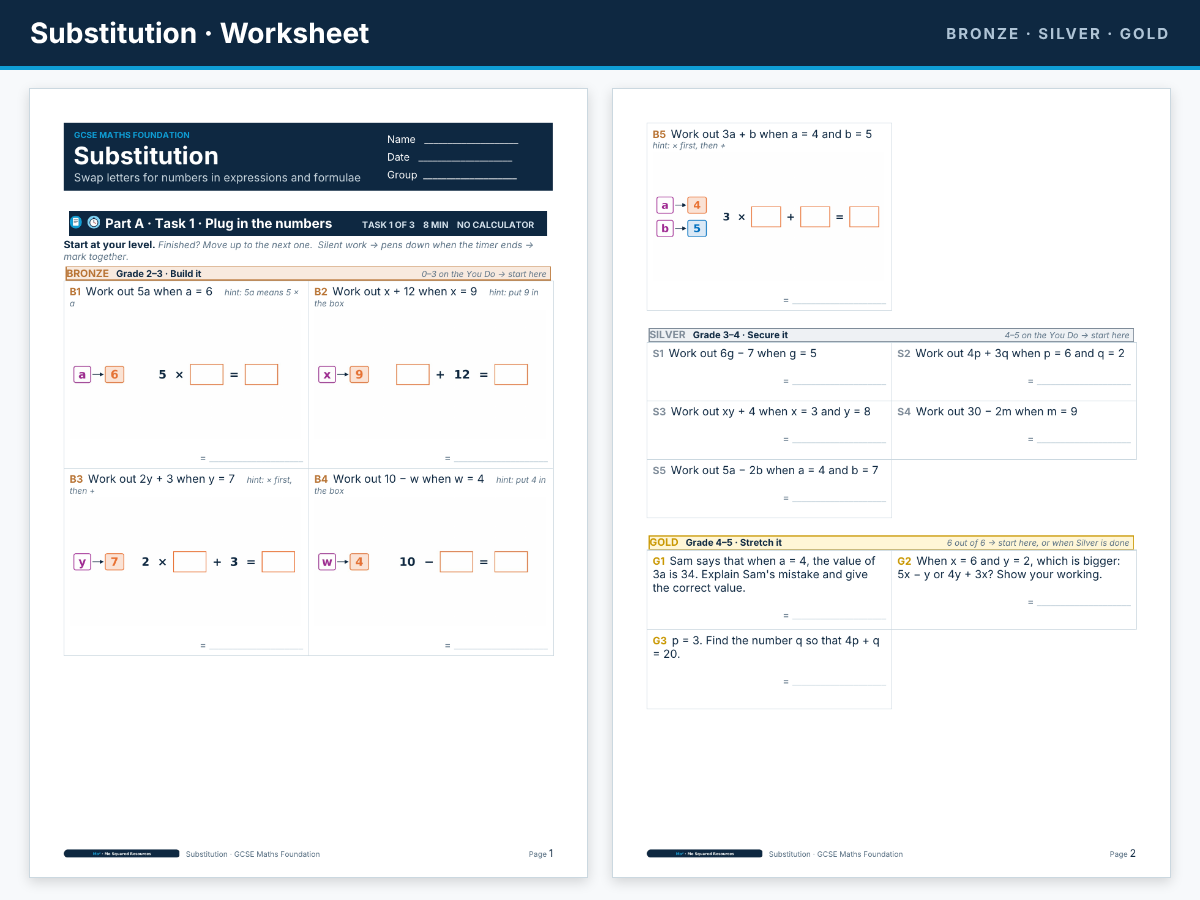Select the B3 result box after + 3 =

tap(278, 561)
